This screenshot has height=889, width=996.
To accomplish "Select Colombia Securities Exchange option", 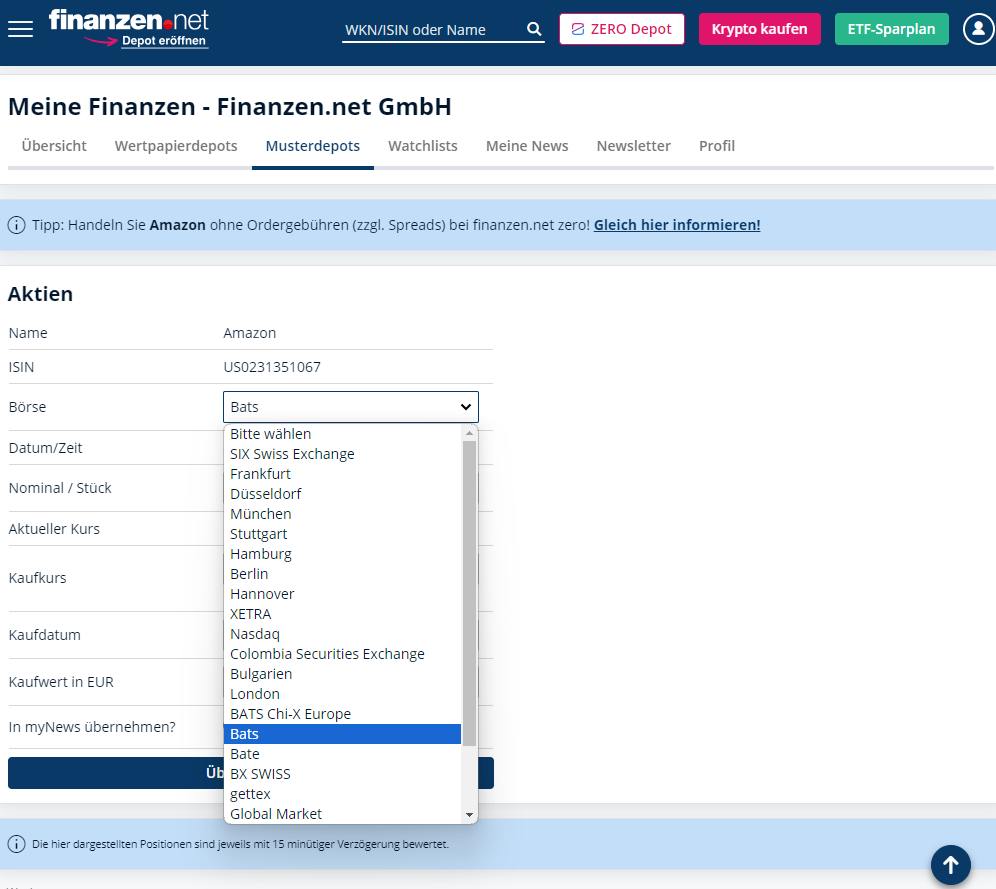I will click(342, 654).
